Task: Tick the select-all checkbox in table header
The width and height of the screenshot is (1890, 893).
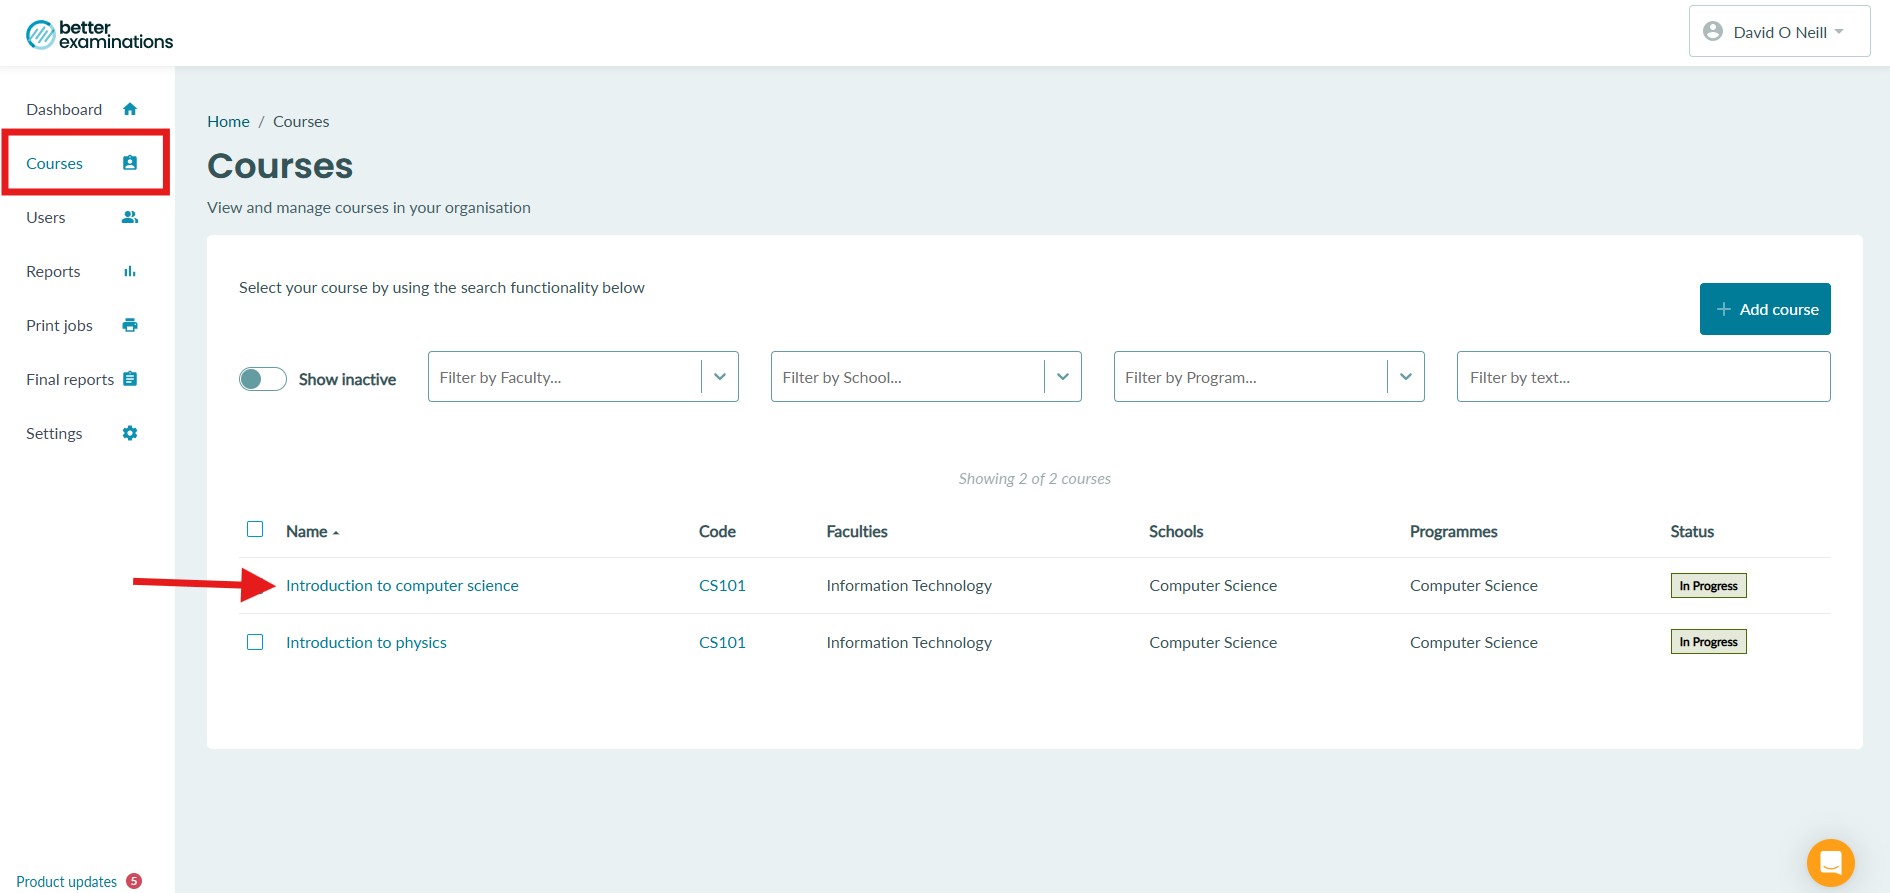Action: [x=255, y=529]
